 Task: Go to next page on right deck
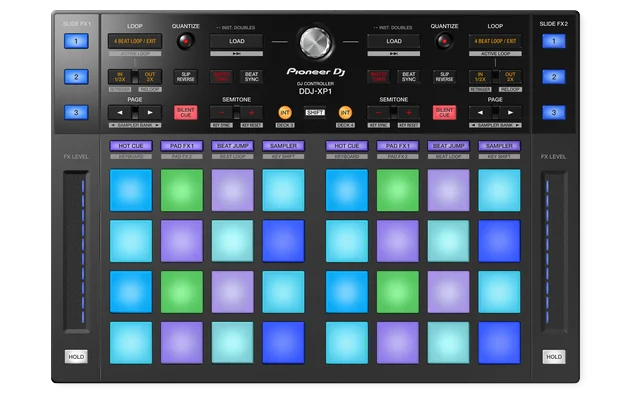(x=510, y=113)
